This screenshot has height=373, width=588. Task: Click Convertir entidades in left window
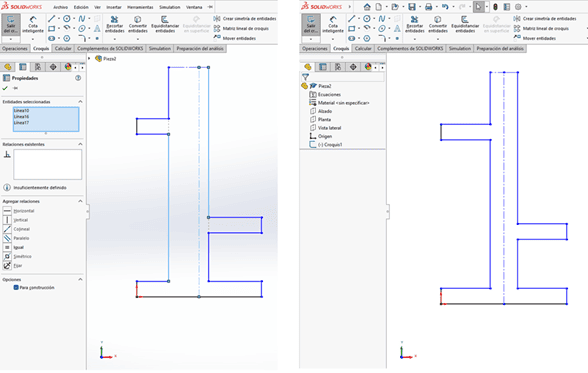[138, 24]
